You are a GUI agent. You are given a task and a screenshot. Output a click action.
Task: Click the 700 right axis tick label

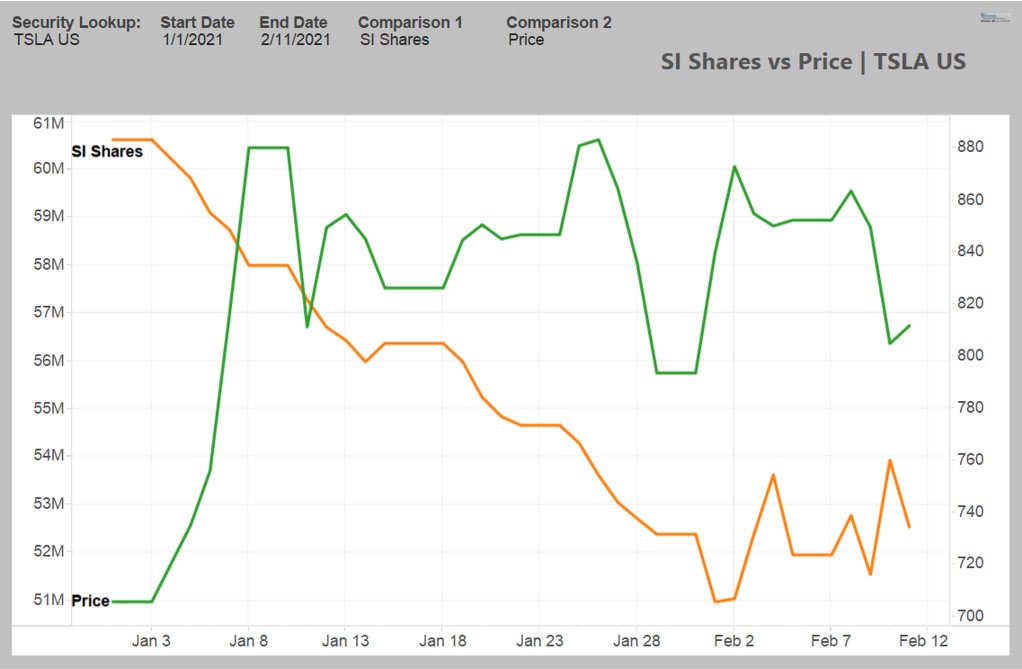[970, 615]
